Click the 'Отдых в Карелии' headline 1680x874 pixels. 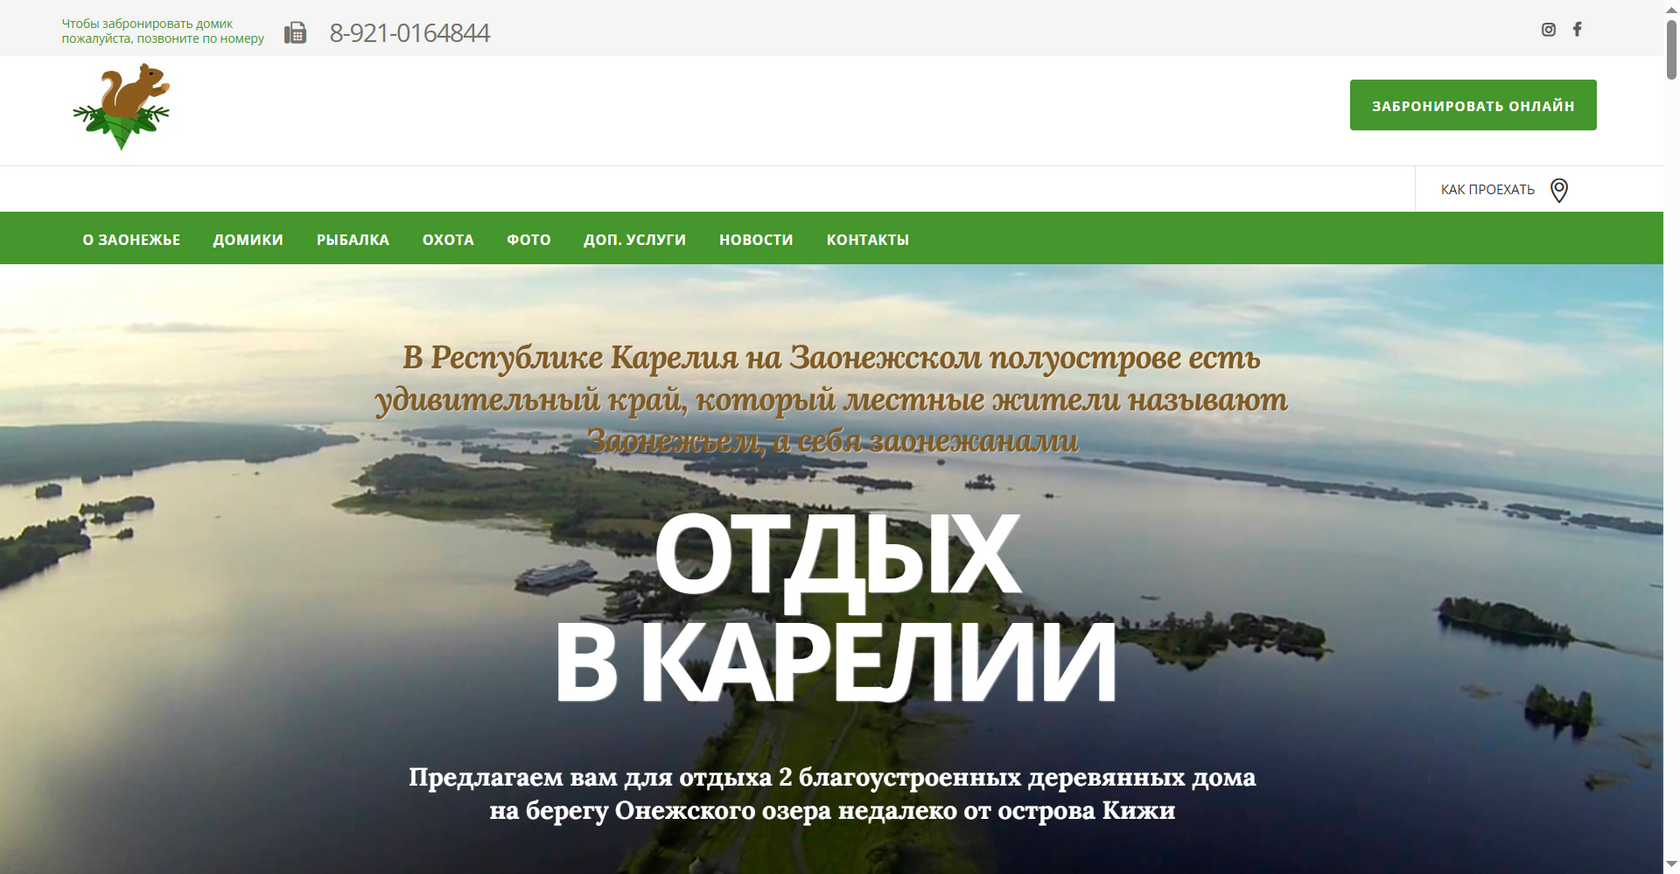836,609
